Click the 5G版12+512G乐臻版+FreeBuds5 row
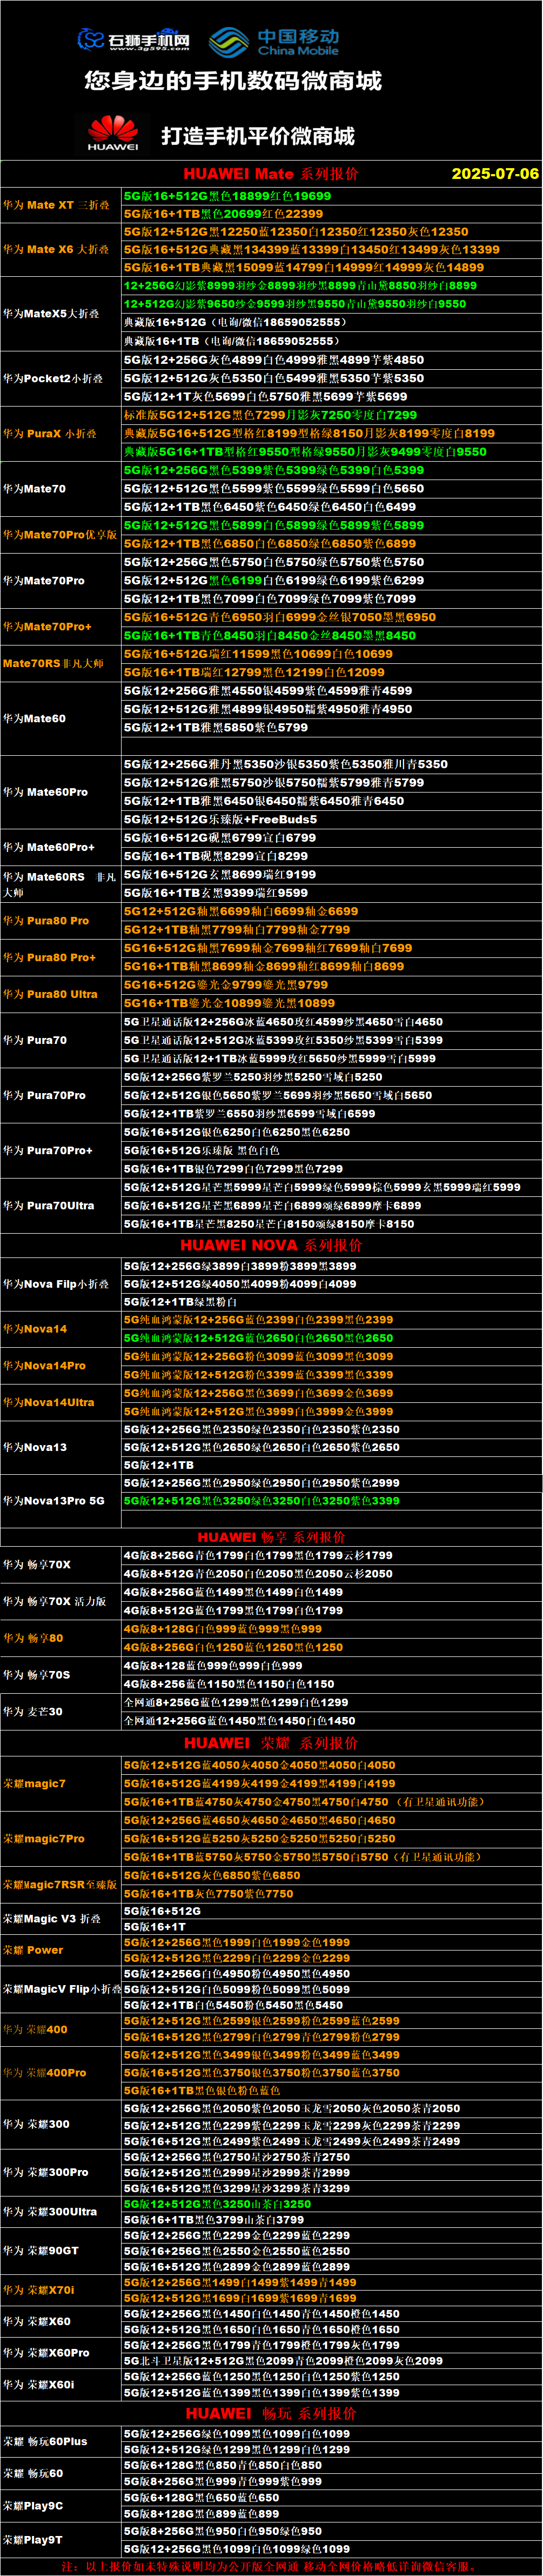 332,819
